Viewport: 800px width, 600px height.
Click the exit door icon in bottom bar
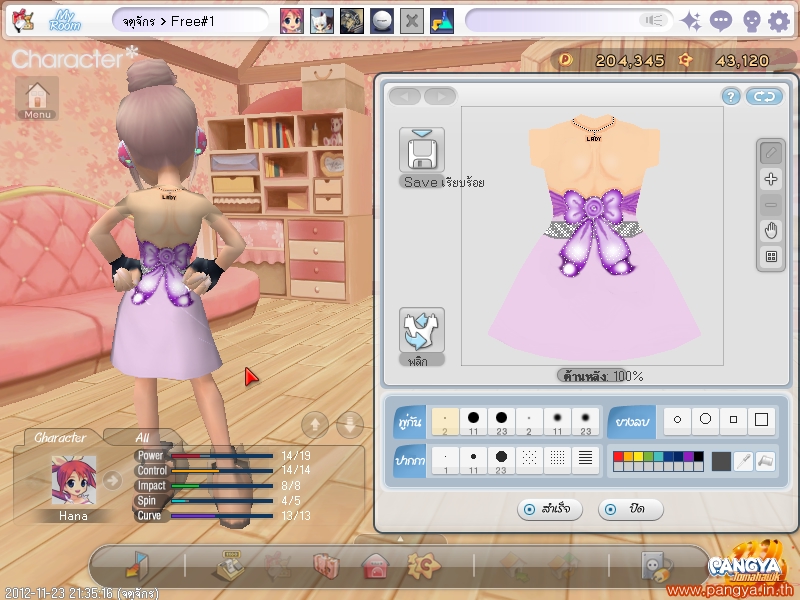(x=137, y=565)
